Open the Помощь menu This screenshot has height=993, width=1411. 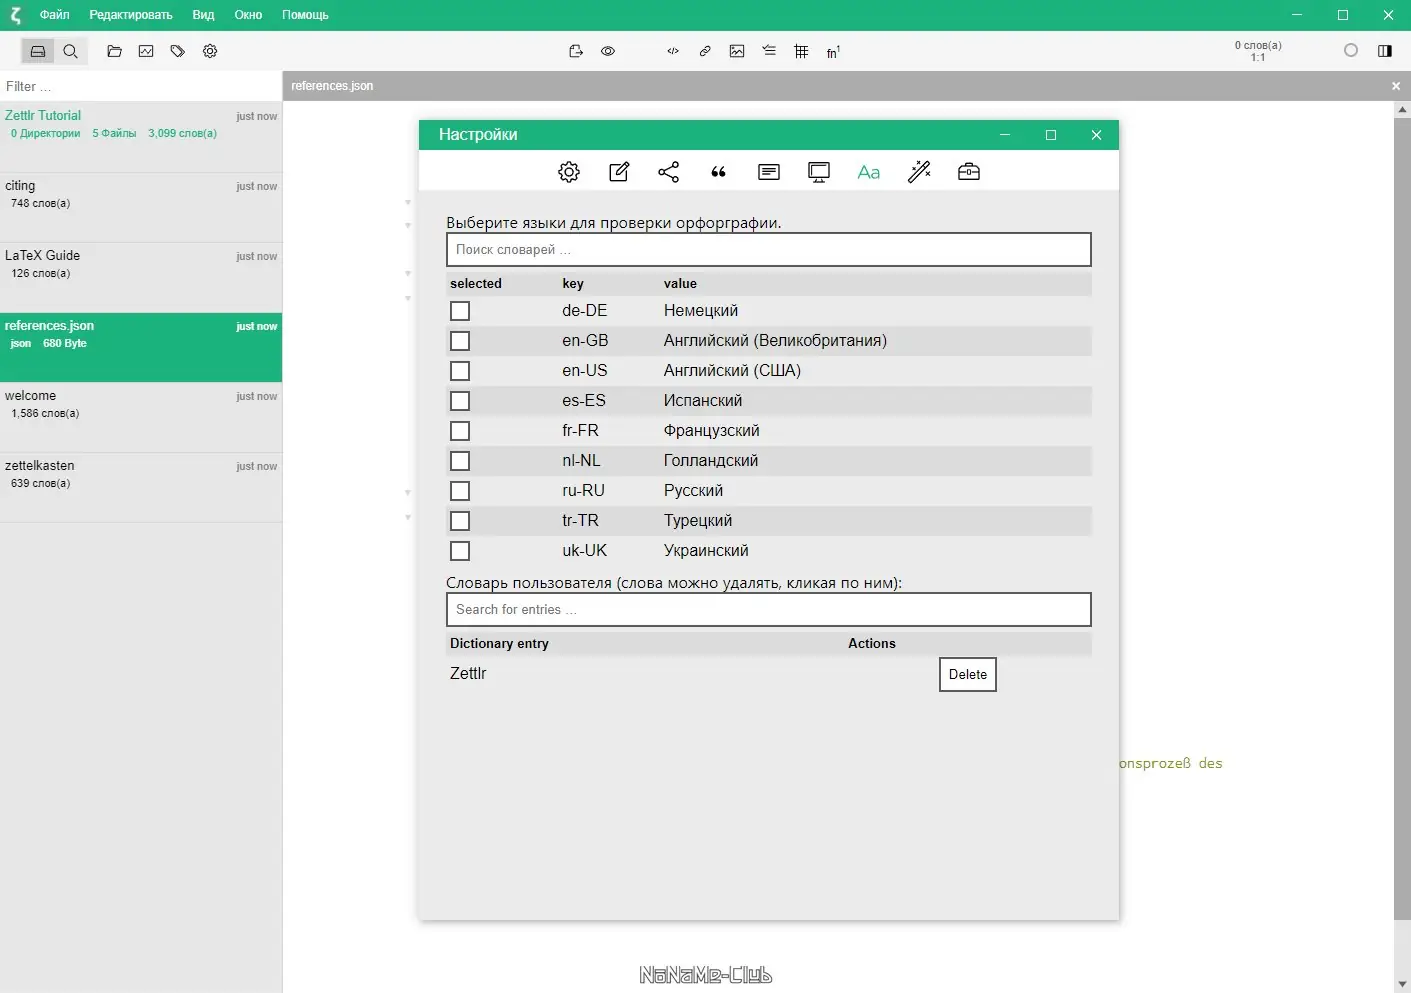pyautogui.click(x=305, y=15)
